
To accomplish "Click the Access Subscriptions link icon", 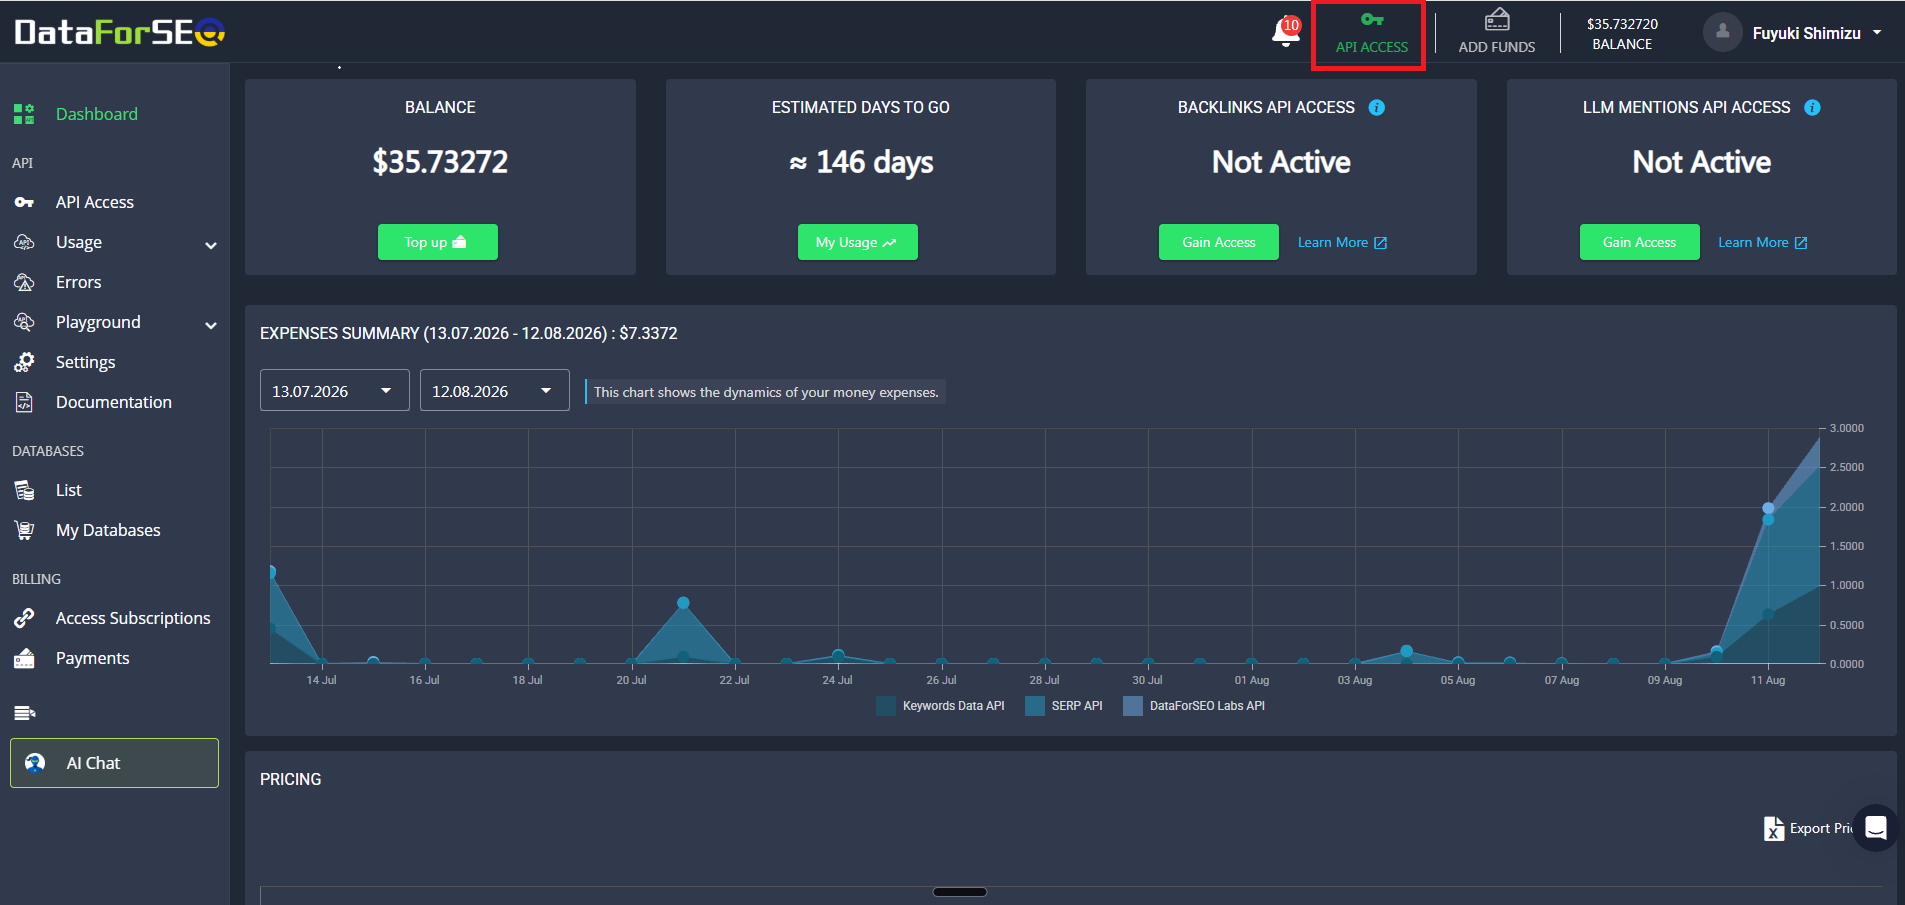I will click(x=24, y=618).
